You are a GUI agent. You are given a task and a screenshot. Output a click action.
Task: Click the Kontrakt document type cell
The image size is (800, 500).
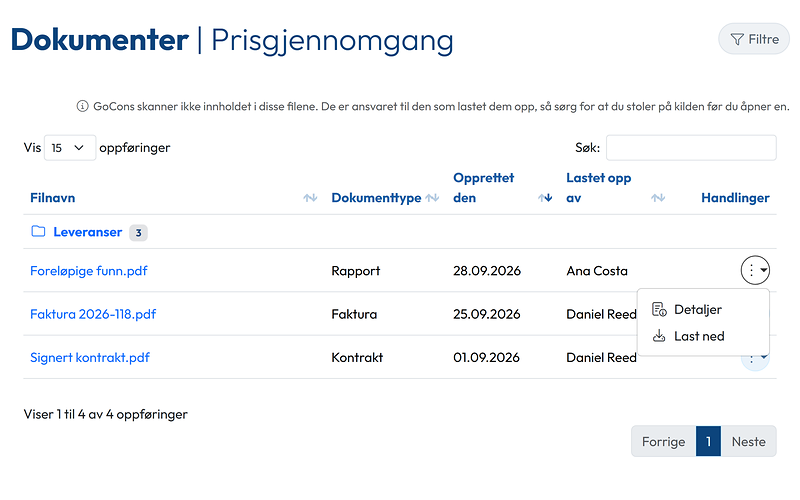[357, 357]
